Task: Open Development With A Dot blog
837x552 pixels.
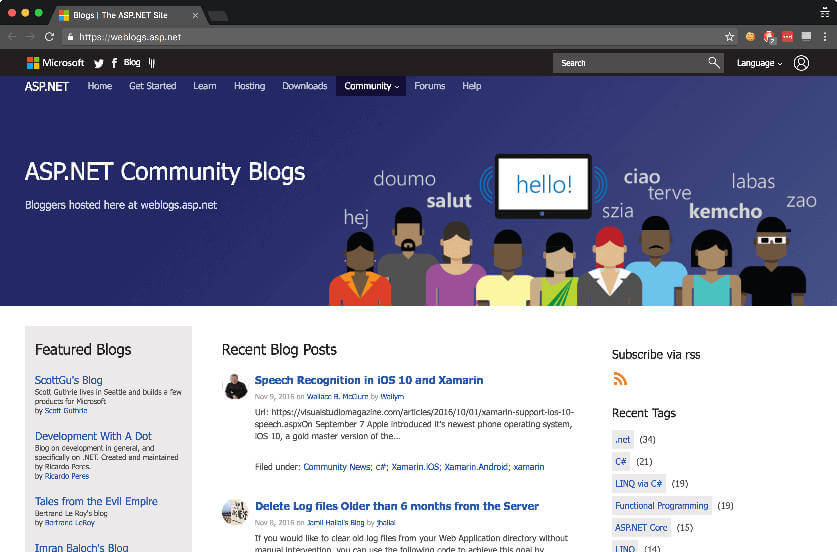Action: click(93, 436)
